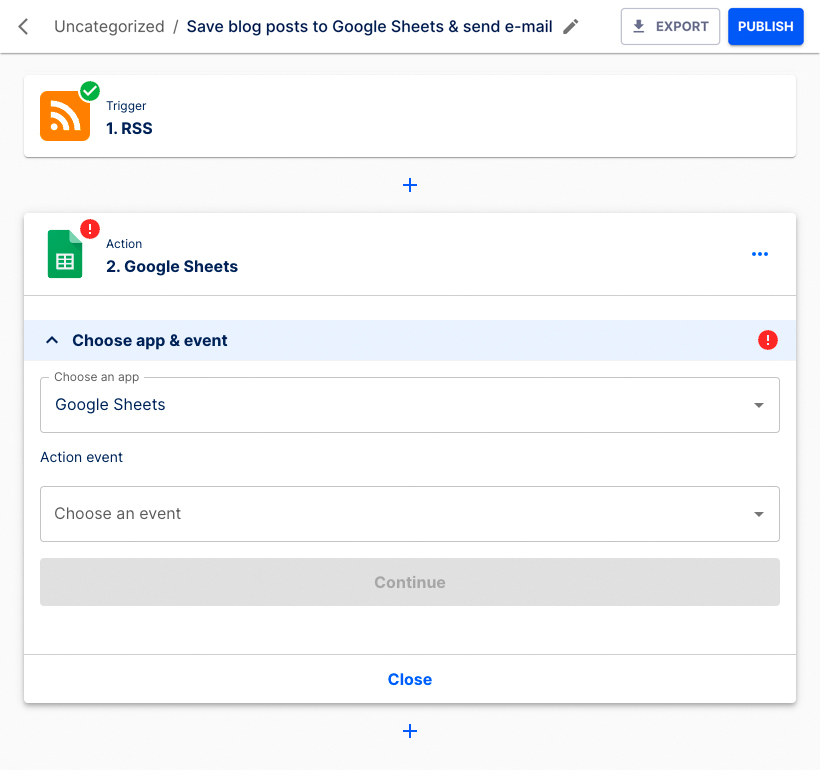Click the Google Sheets app icon
The image size is (820, 770).
[x=65, y=254]
